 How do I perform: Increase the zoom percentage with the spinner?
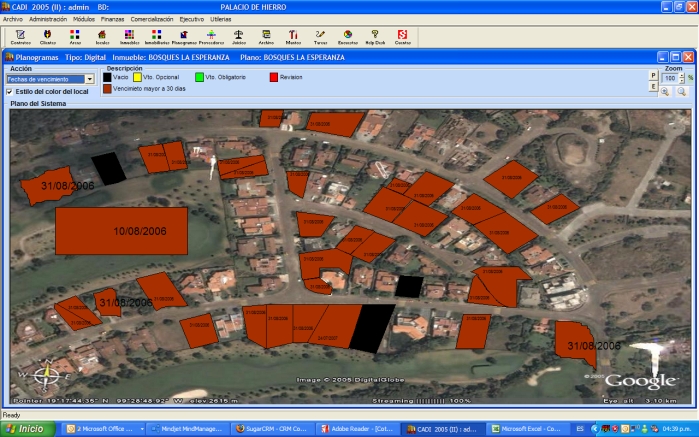[681, 75]
